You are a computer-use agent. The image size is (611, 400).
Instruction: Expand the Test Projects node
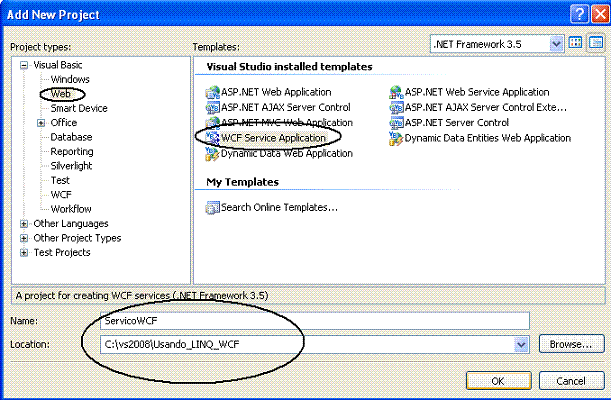coord(24,253)
